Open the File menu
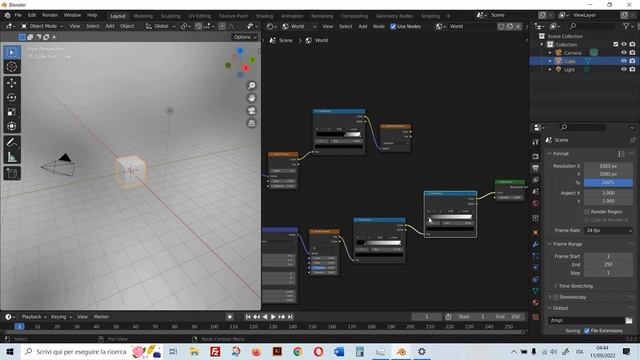640x360 pixels. point(18,16)
